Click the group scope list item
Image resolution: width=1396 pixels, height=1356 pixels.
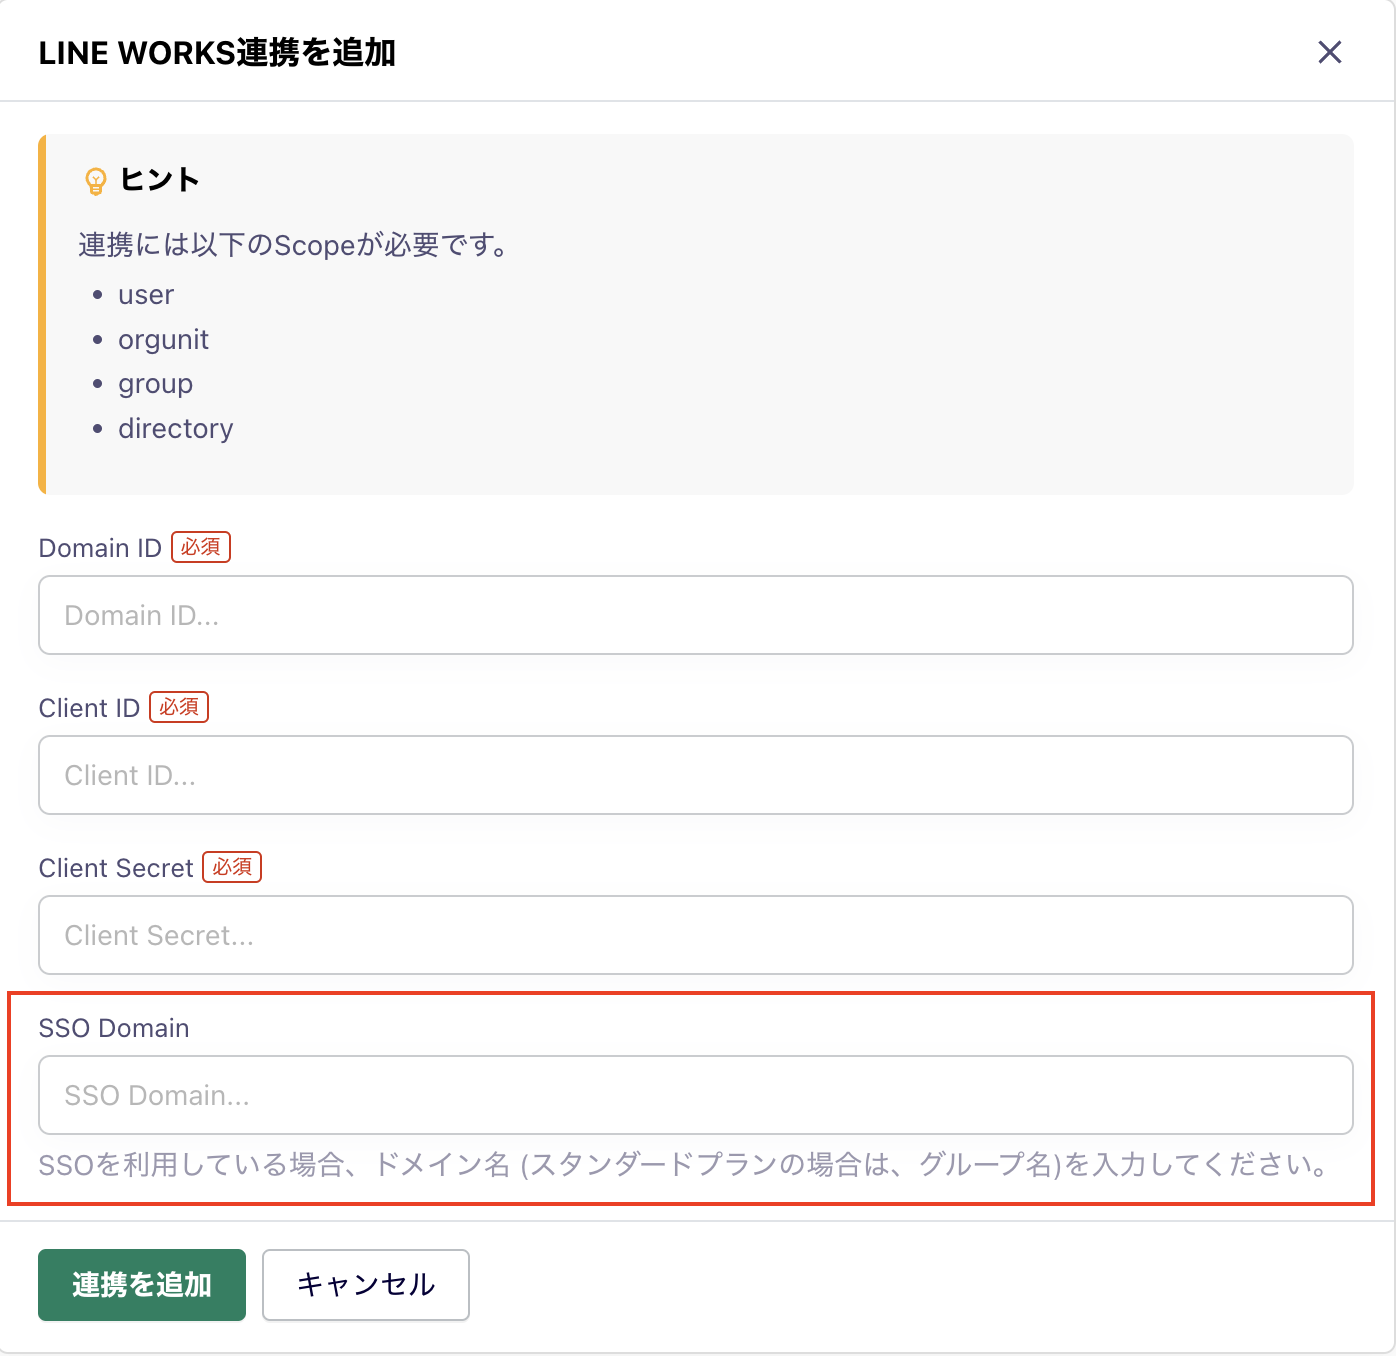click(155, 383)
